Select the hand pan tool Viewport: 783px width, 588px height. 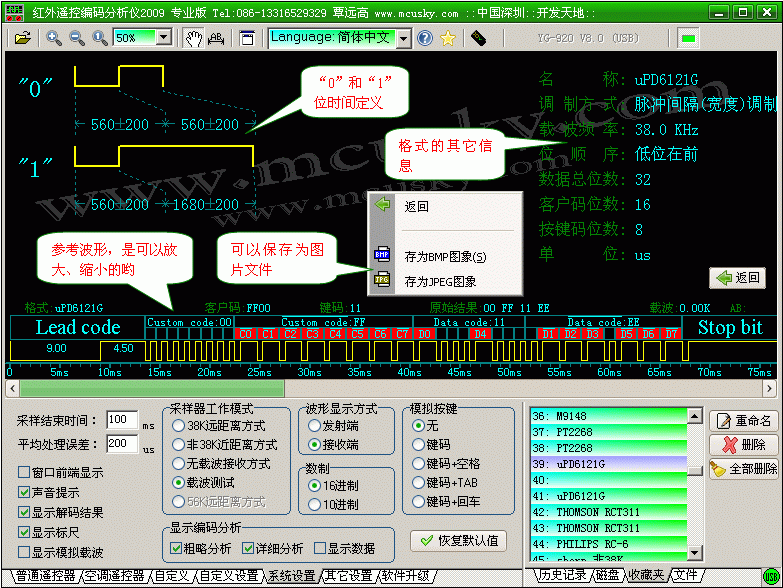pyautogui.click(x=194, y=38)
